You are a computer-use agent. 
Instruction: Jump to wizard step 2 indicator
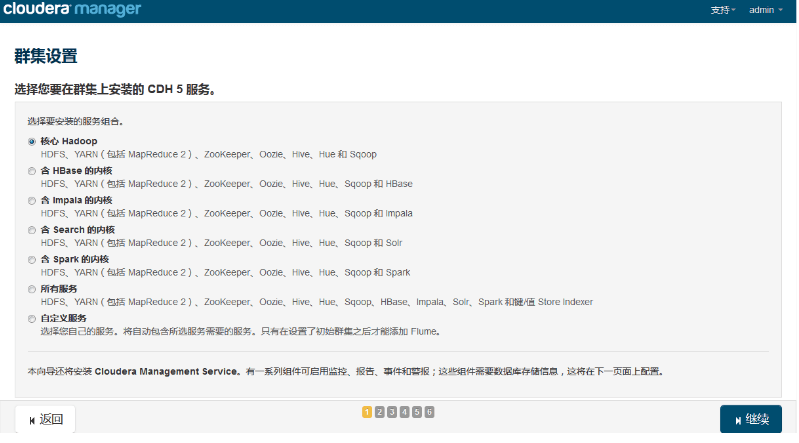(x=380, y=411)
